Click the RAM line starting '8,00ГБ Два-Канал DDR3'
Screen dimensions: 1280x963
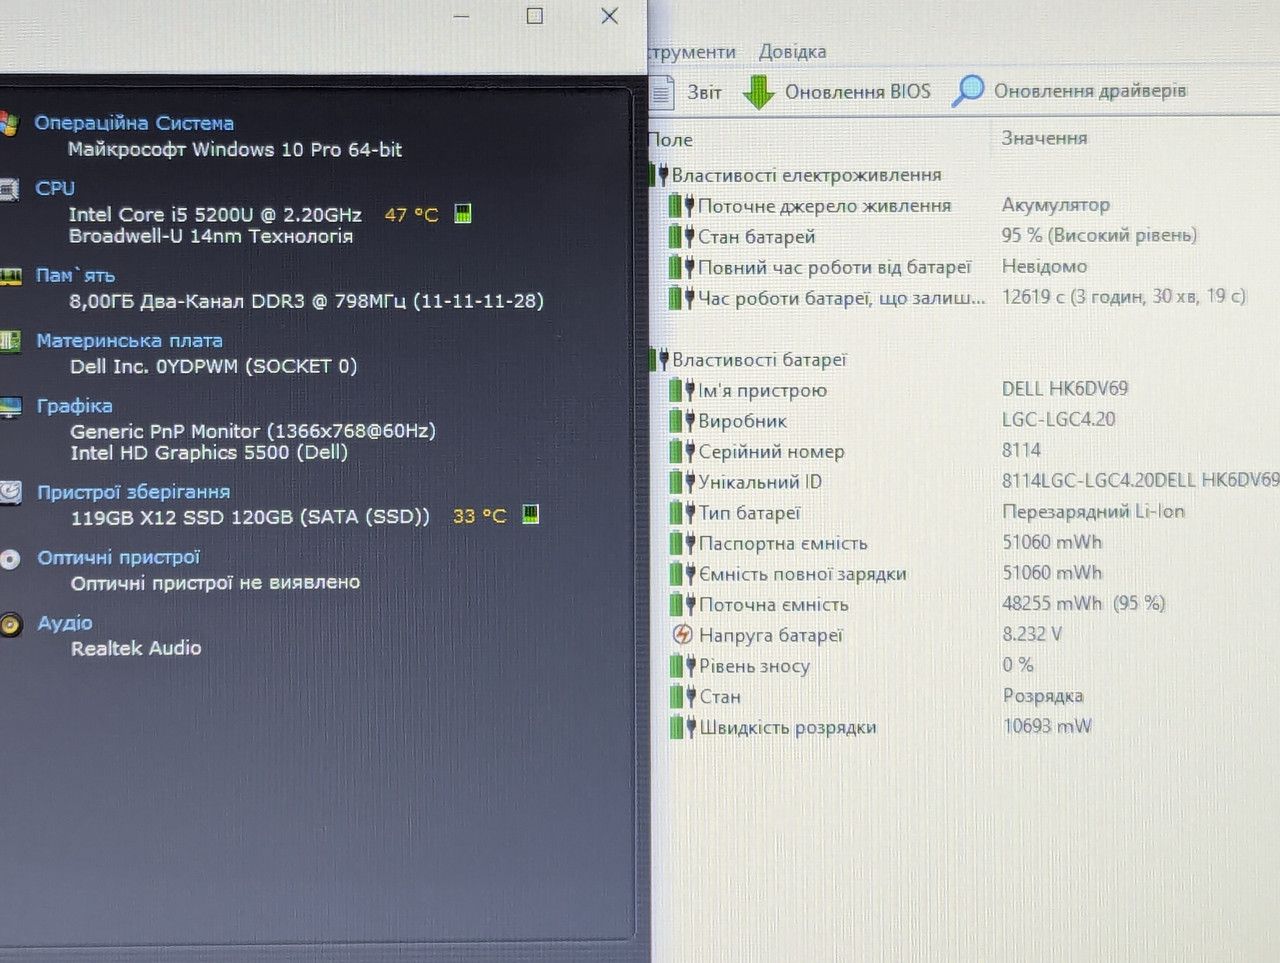(306, 301)
